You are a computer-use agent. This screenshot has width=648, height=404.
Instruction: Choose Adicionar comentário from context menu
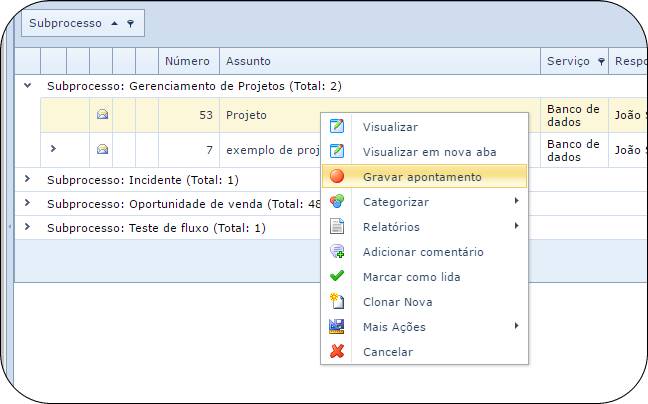424,252
